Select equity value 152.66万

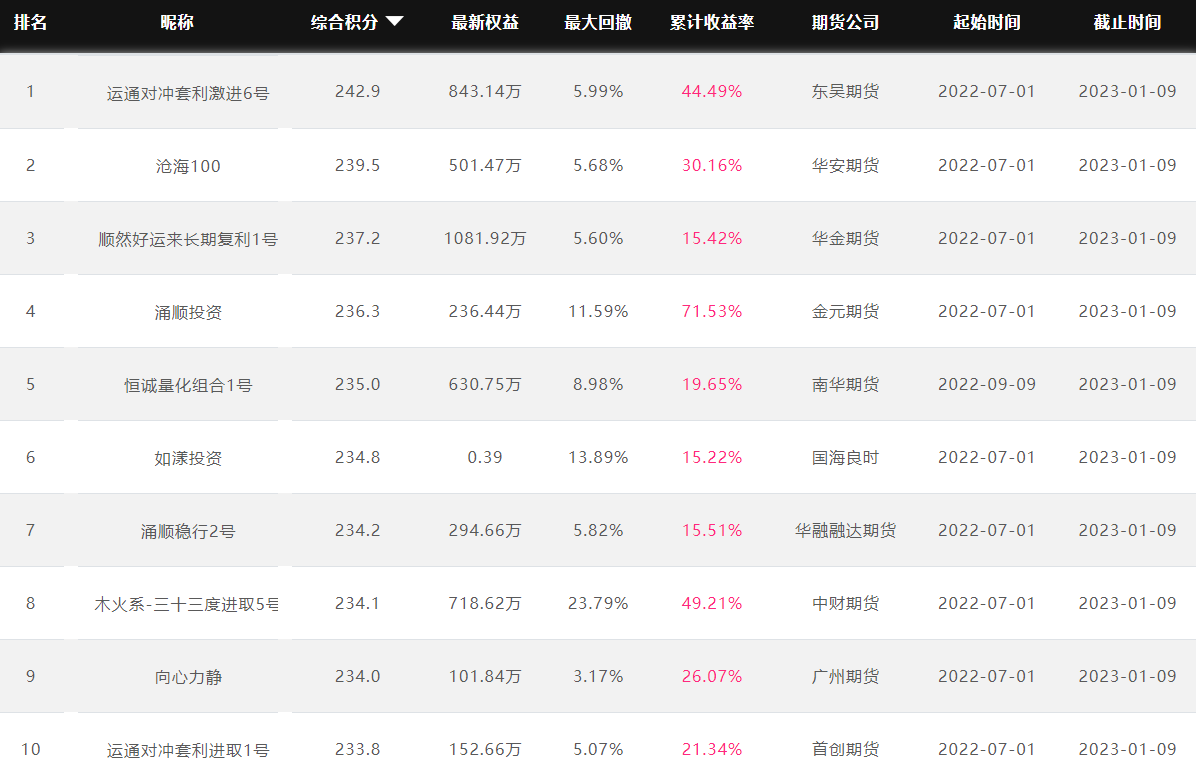484,750
